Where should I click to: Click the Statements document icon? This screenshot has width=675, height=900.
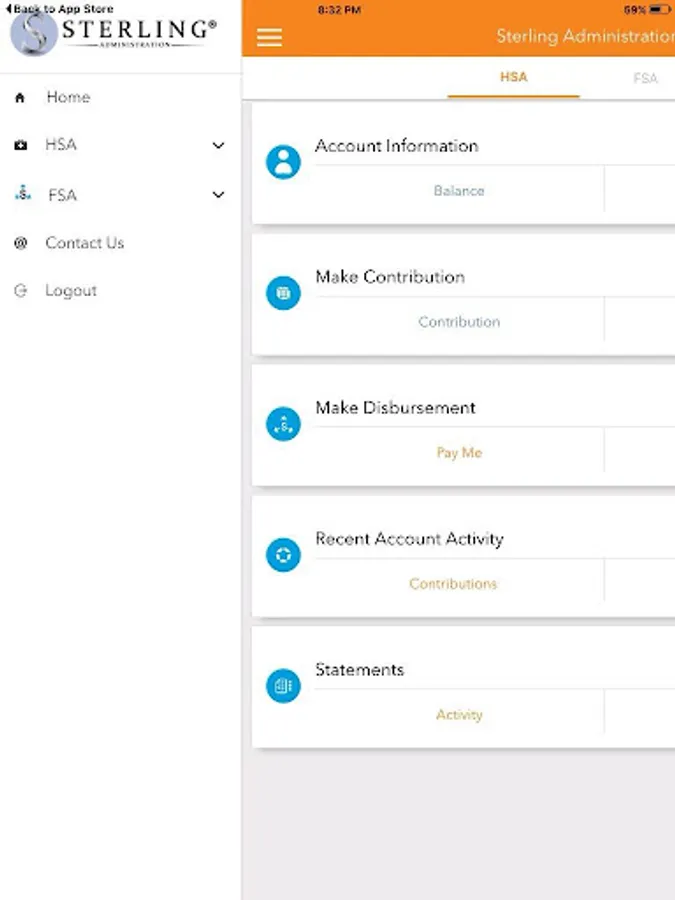tap(284, 685)
